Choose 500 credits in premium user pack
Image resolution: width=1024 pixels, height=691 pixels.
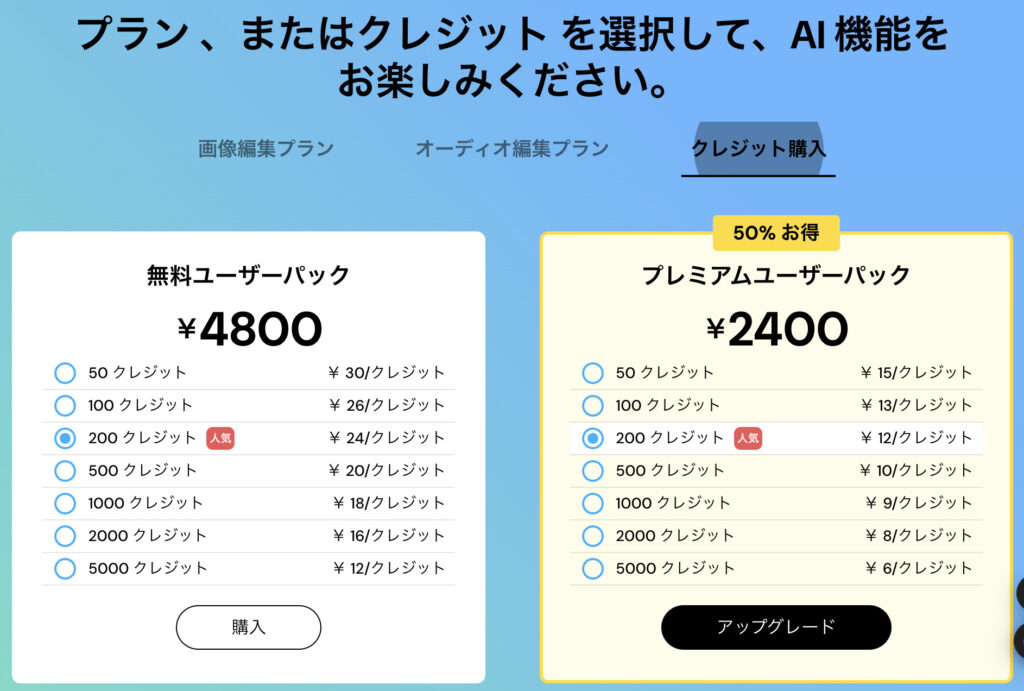[x=593, y=470]
